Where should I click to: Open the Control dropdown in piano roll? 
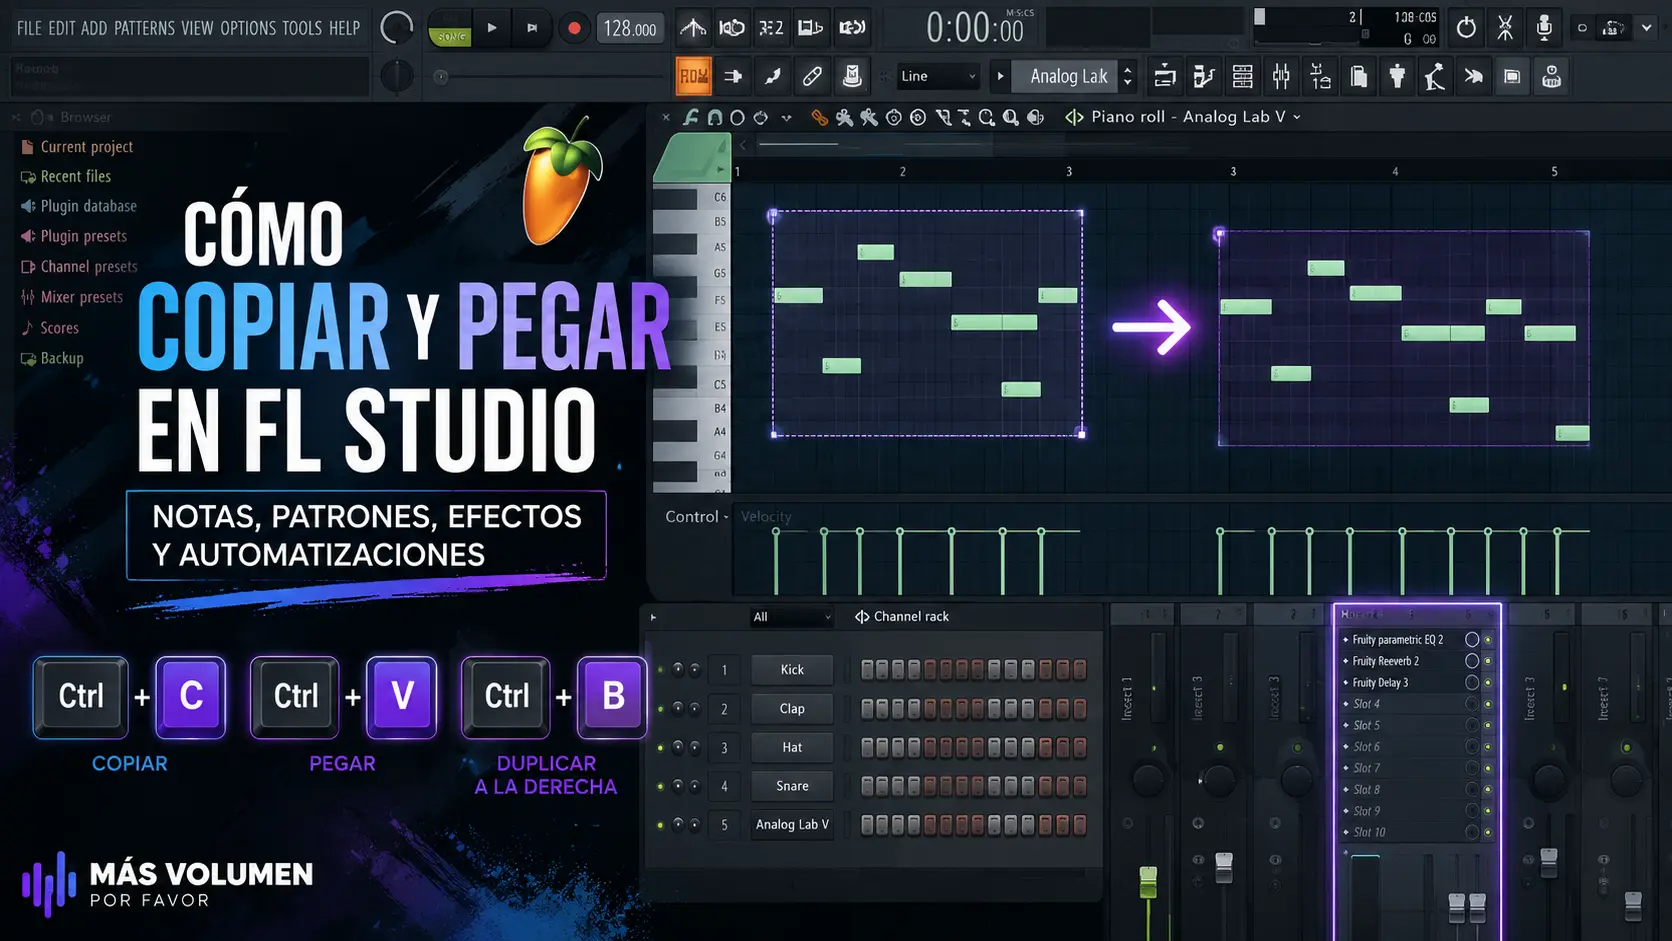[x=697, y=517]
